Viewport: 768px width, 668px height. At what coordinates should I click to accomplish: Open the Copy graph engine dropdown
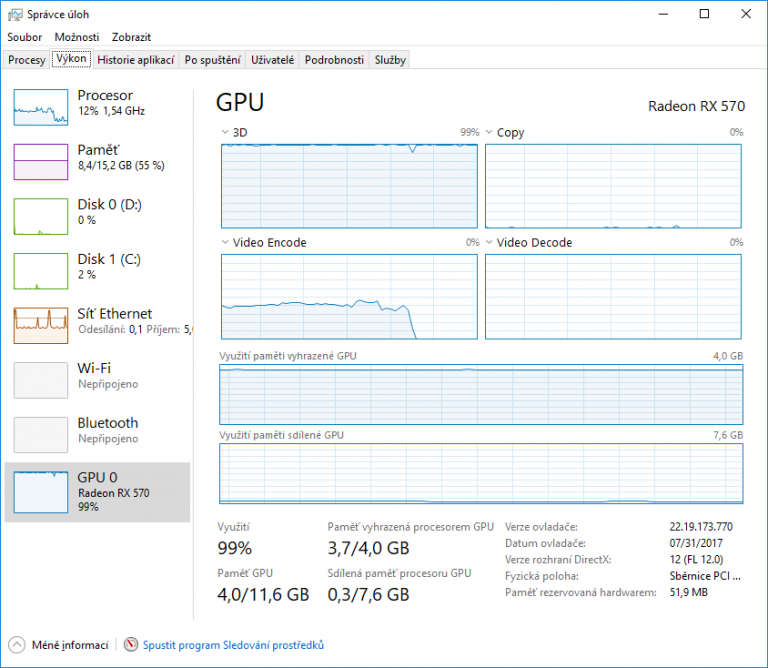coord(489,132)
